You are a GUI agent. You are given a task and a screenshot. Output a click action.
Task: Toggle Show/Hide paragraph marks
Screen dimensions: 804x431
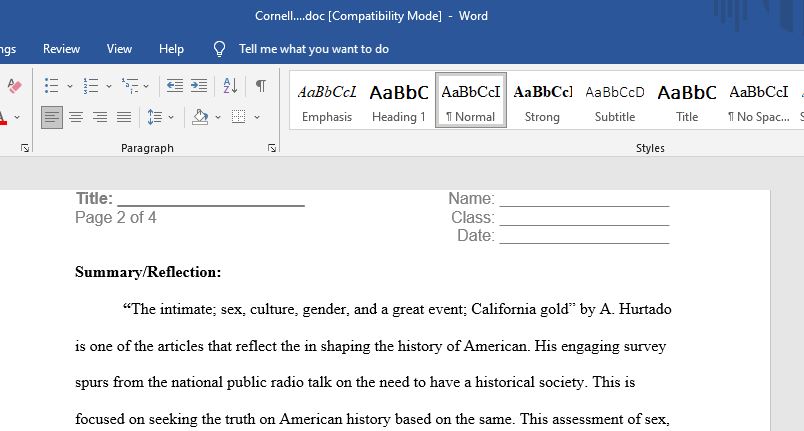(x=260, y=86)
